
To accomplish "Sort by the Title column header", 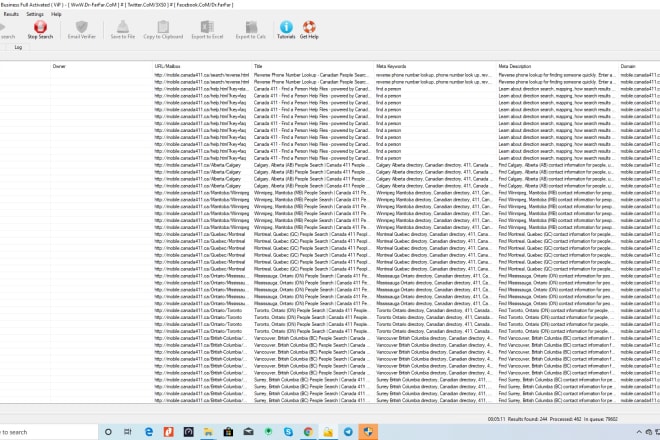I will tap(313, 66).
